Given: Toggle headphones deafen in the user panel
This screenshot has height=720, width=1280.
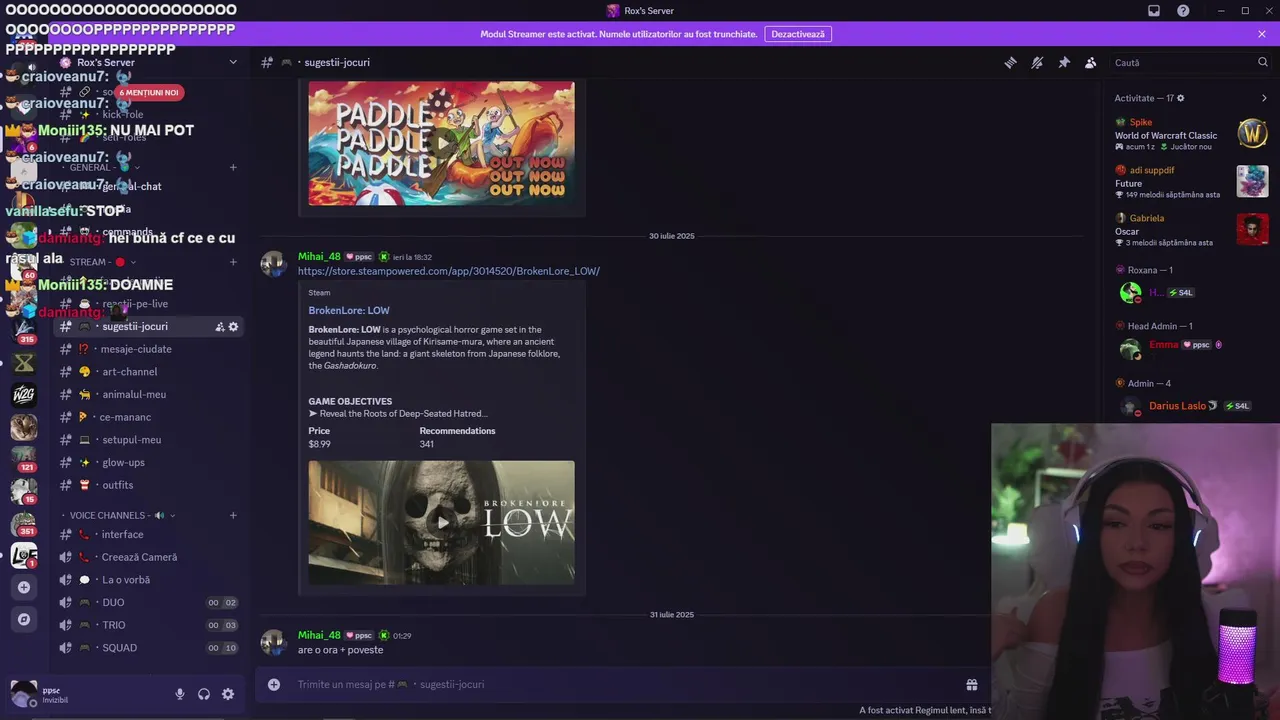Looking at the screenshot, I should (x=204, y=694).
